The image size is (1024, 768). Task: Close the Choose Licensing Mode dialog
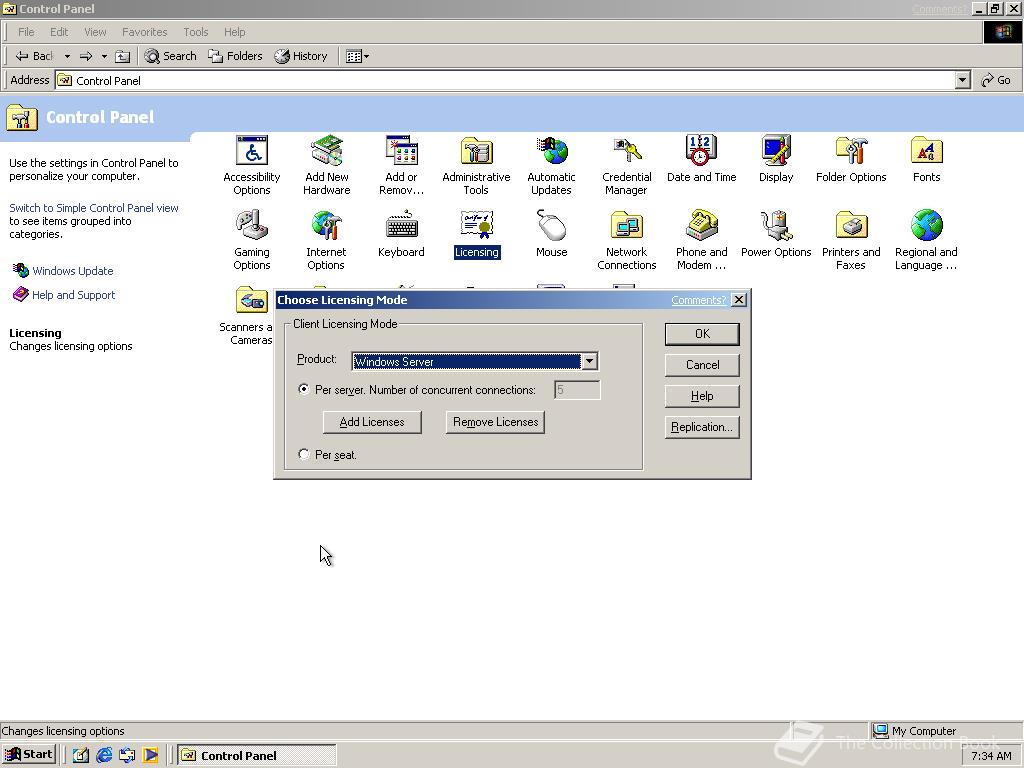point(739,300)
